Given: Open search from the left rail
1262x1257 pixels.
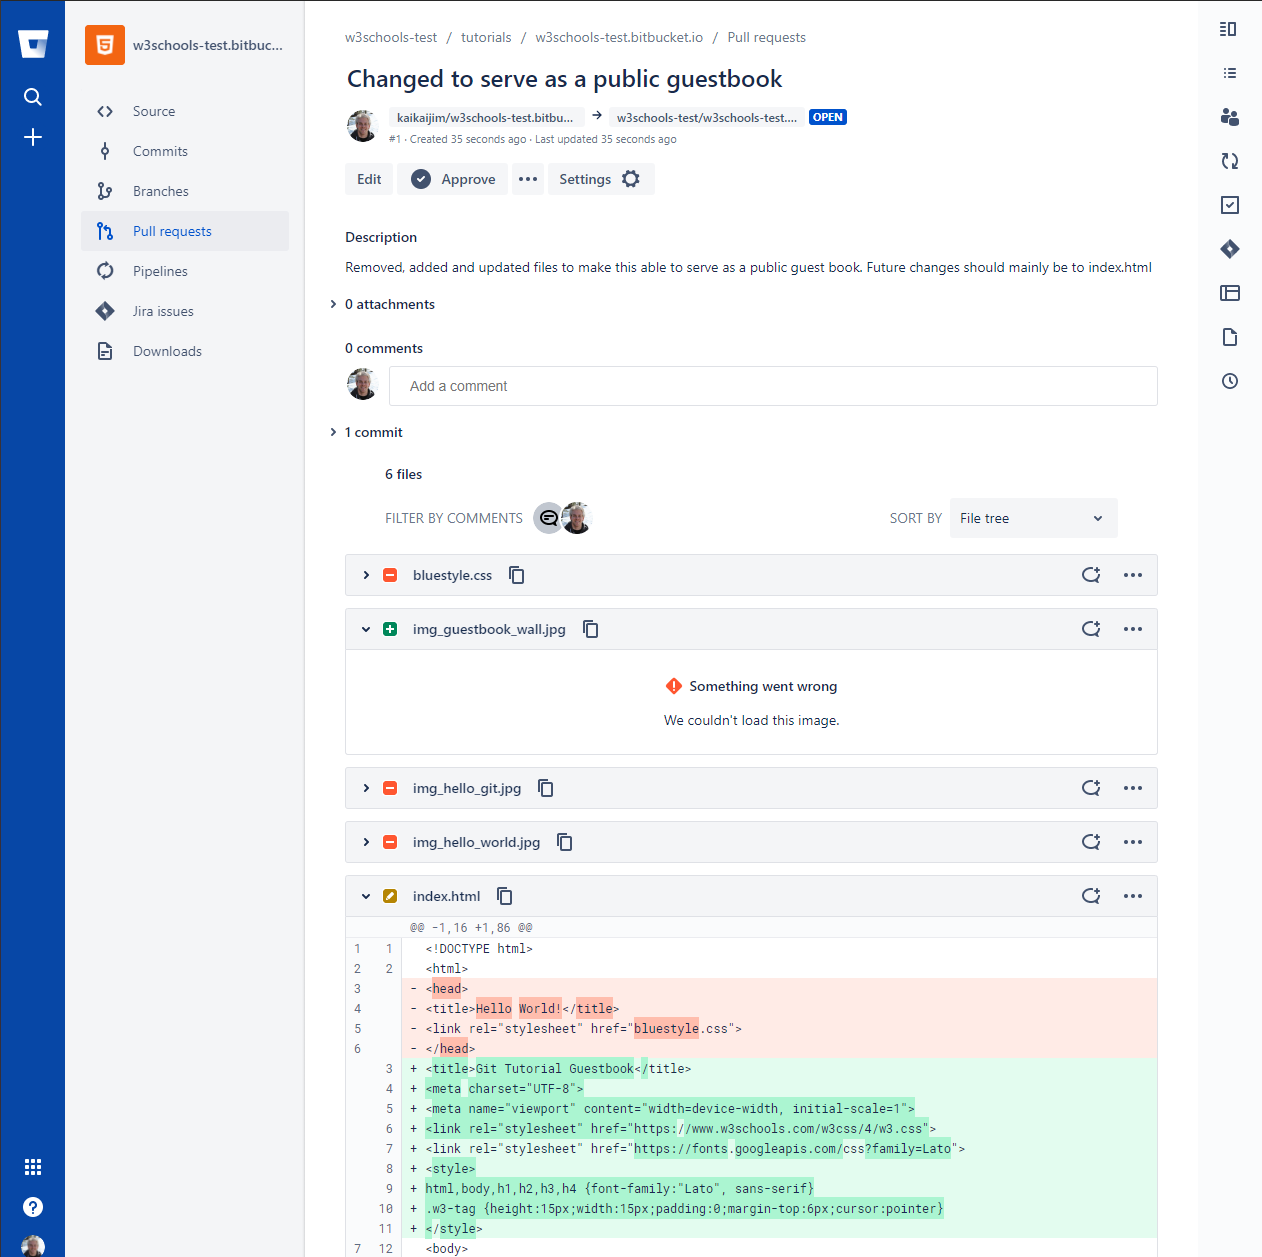Looking at the screenshot, I should click(33, 97).
